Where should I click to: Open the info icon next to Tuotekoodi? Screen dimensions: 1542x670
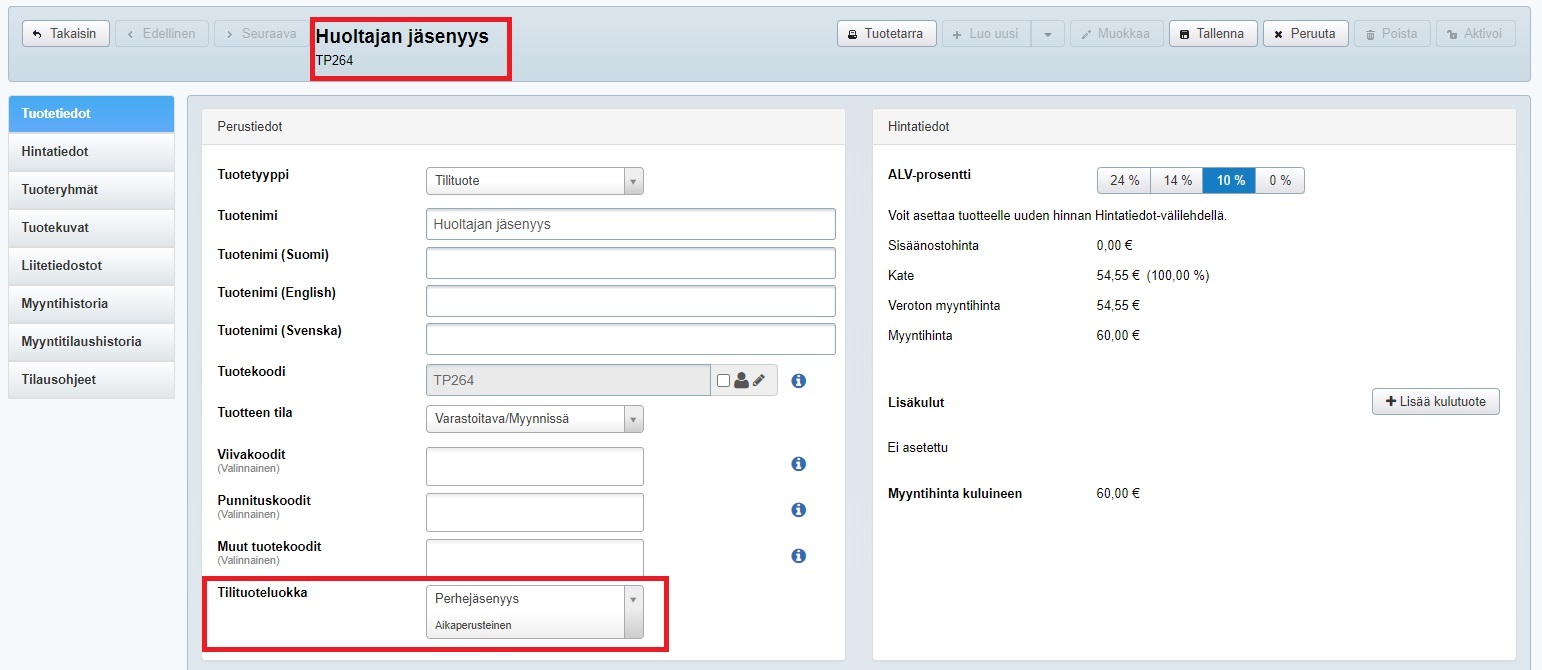(798, 381)
